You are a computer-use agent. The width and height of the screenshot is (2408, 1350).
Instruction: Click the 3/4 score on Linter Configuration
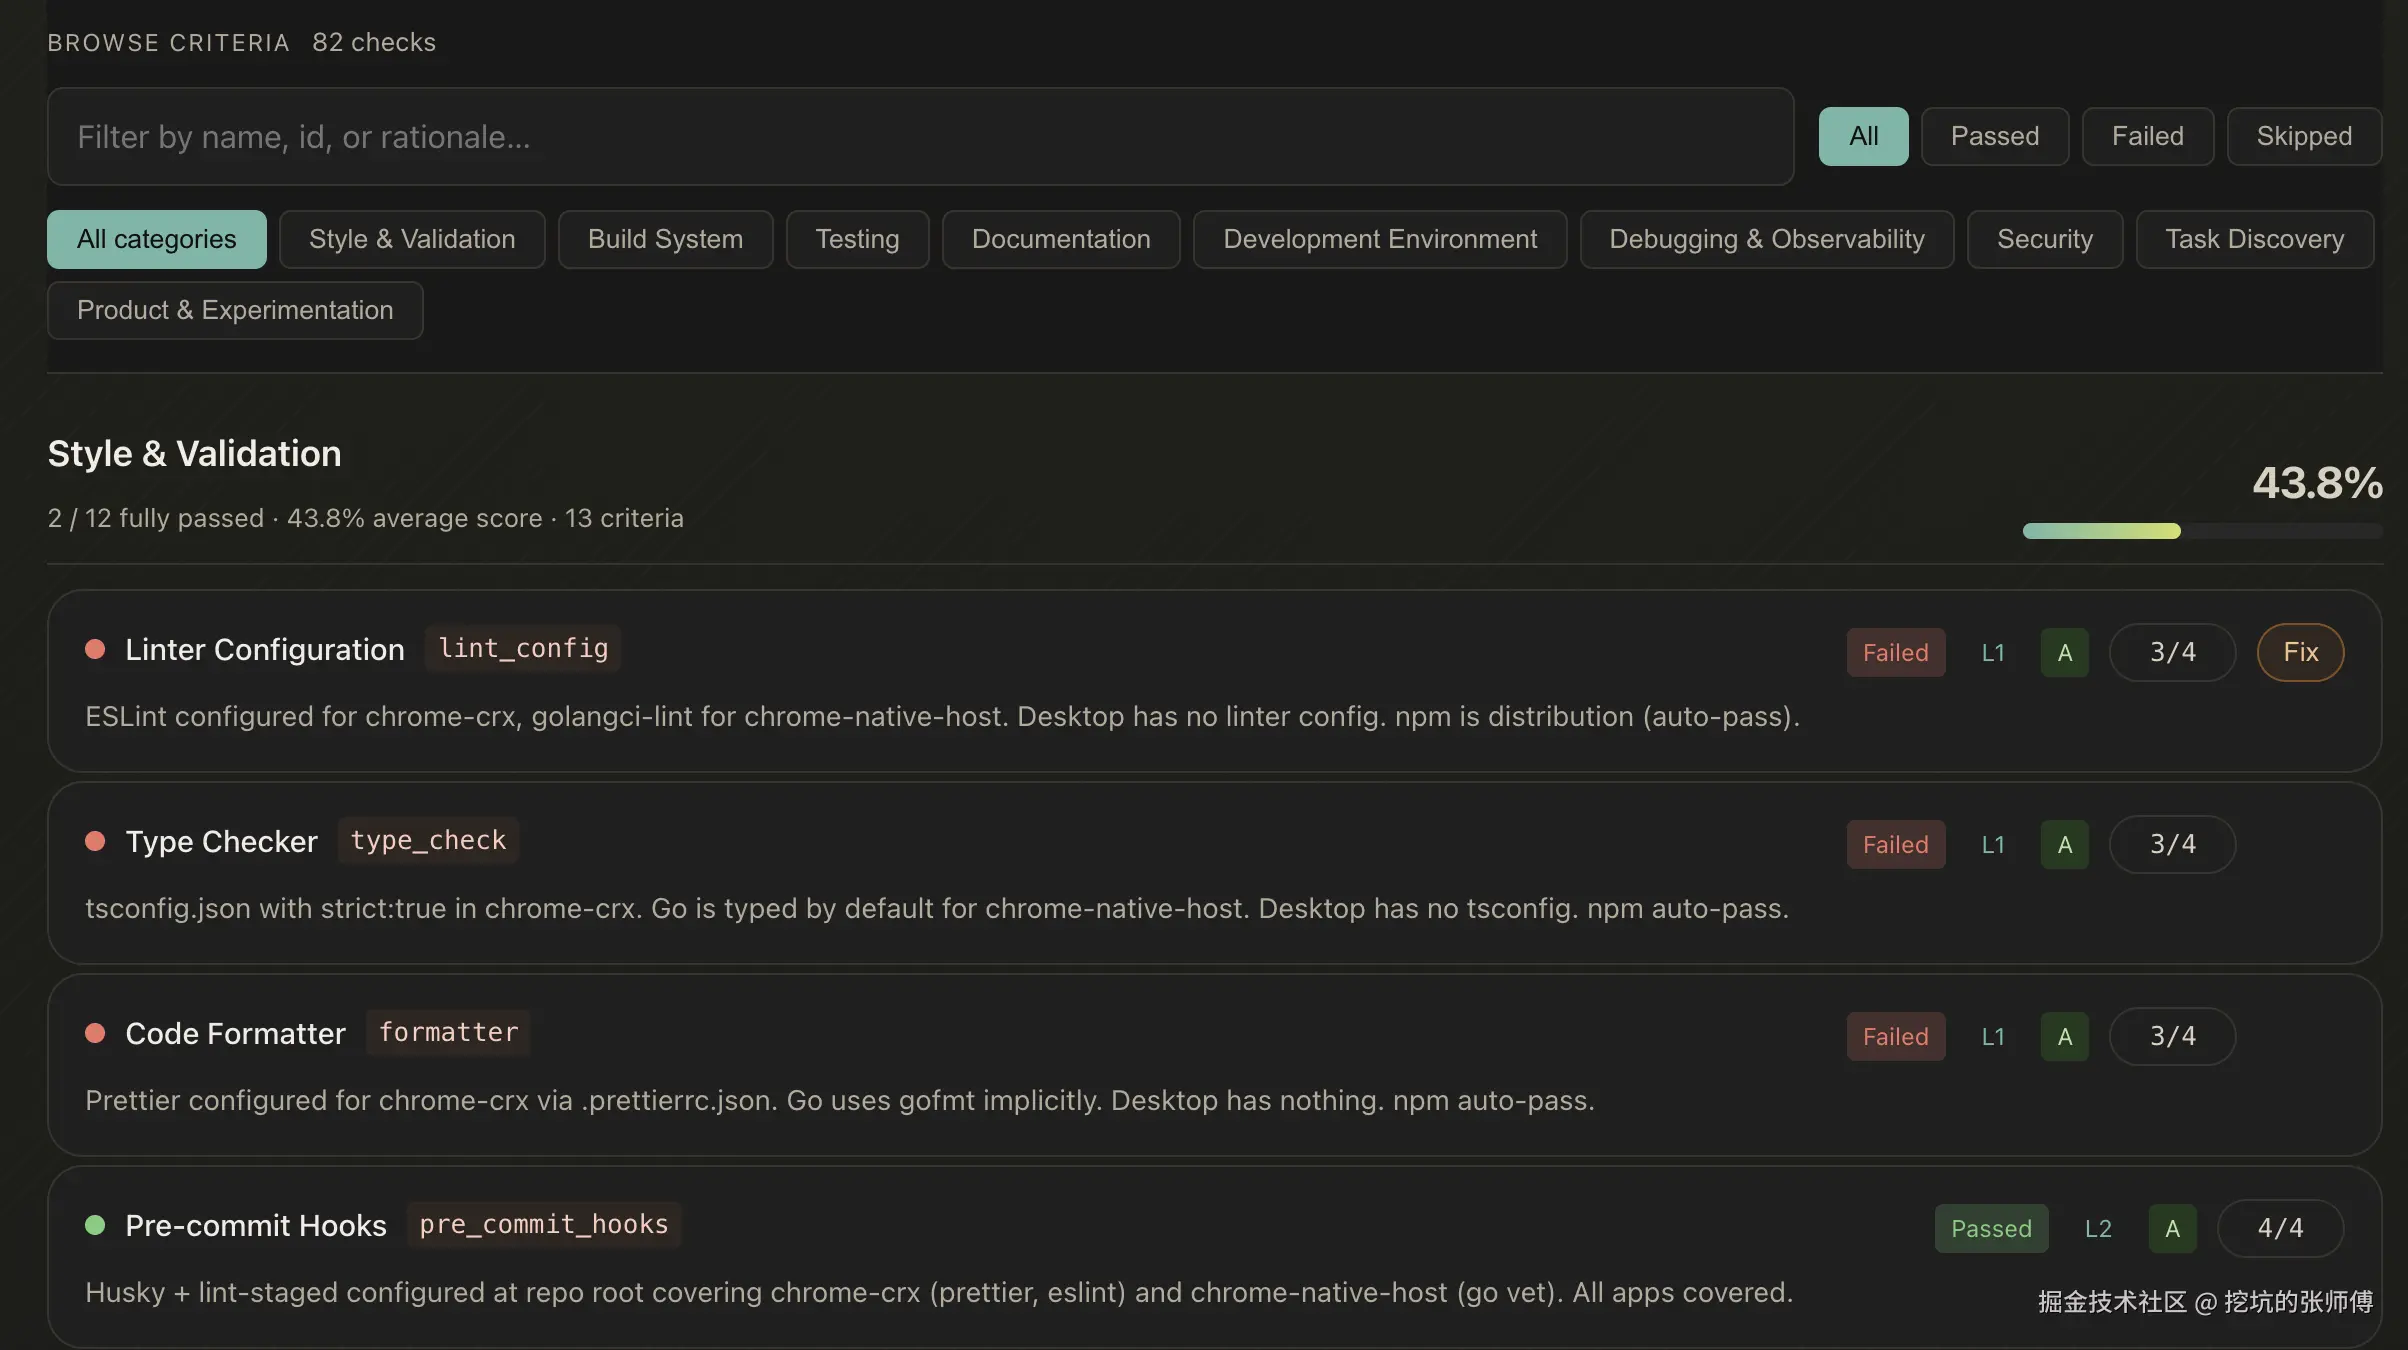point(2172,652)
